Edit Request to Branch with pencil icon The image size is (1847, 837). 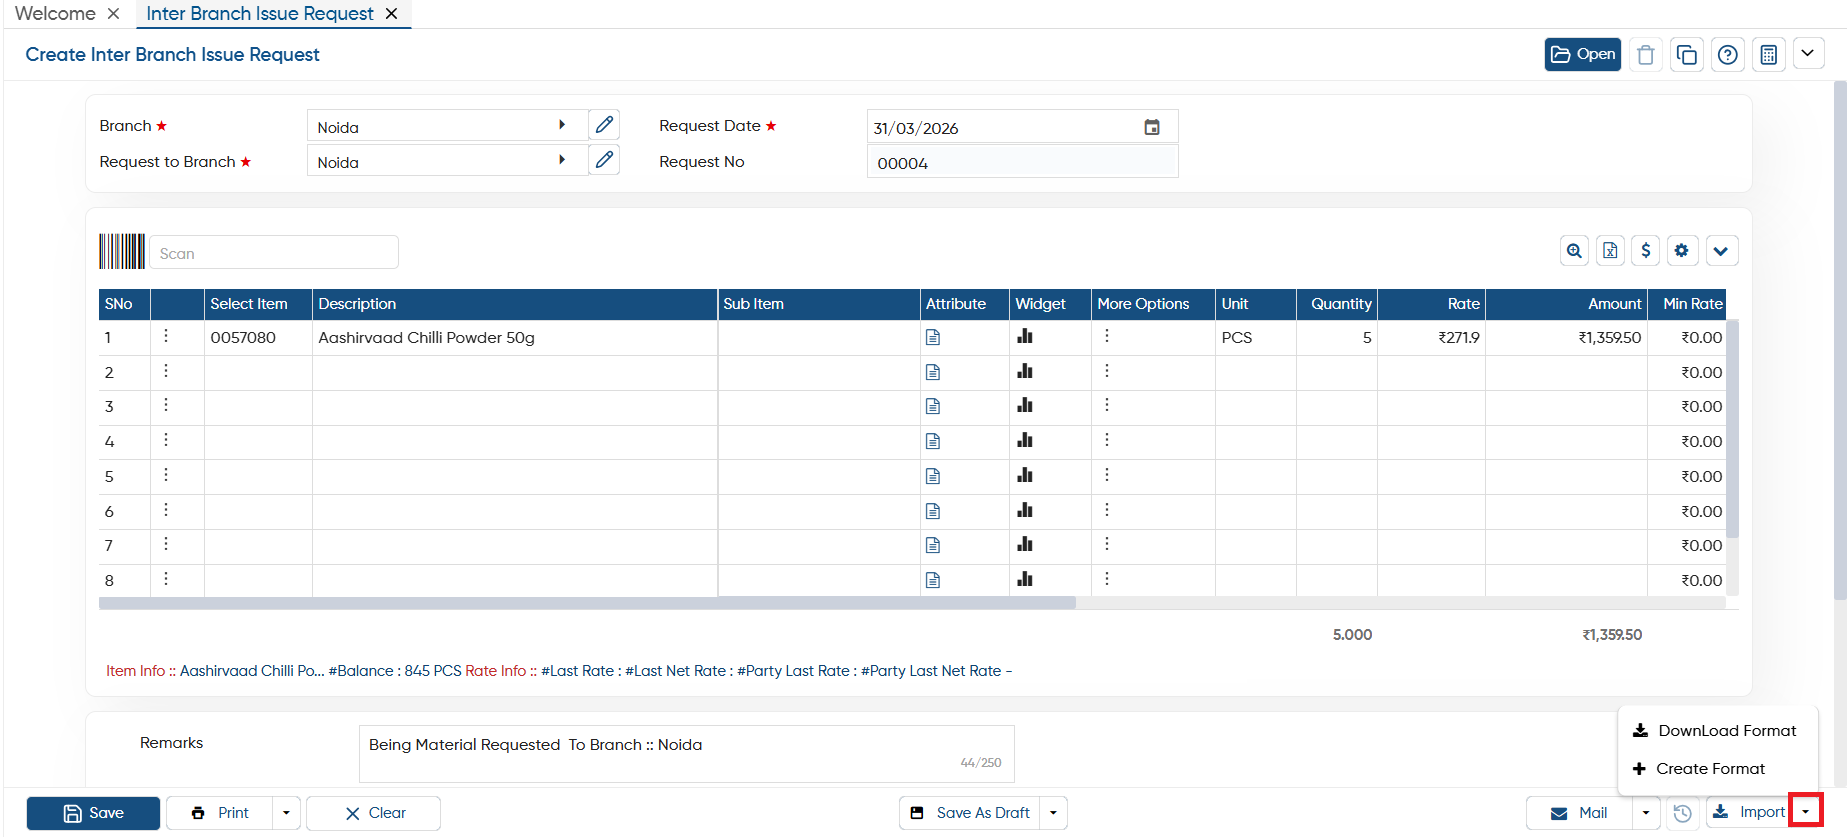(604, 160)
